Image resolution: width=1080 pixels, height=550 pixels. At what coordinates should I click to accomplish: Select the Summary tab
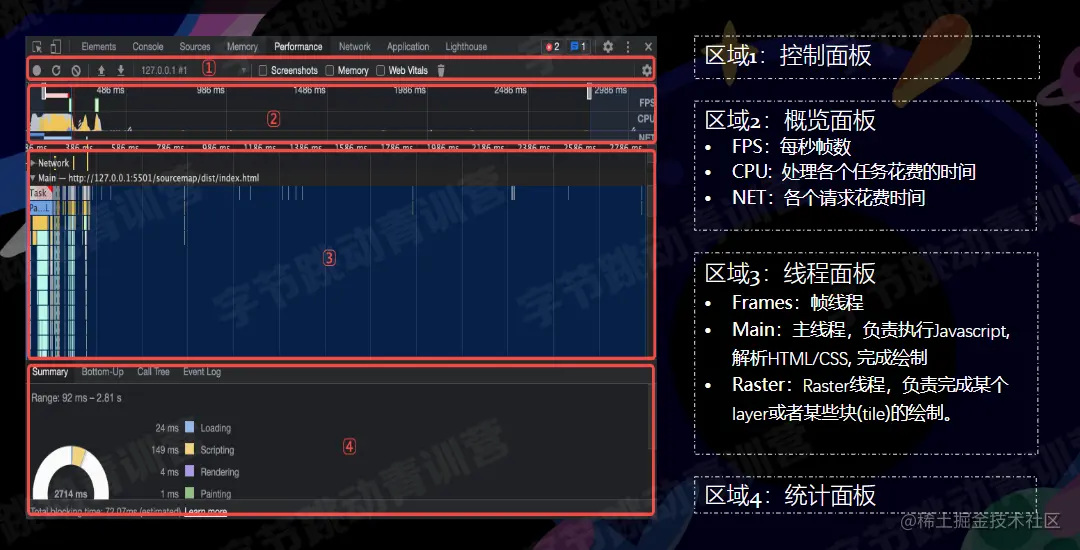click(50, 372)
